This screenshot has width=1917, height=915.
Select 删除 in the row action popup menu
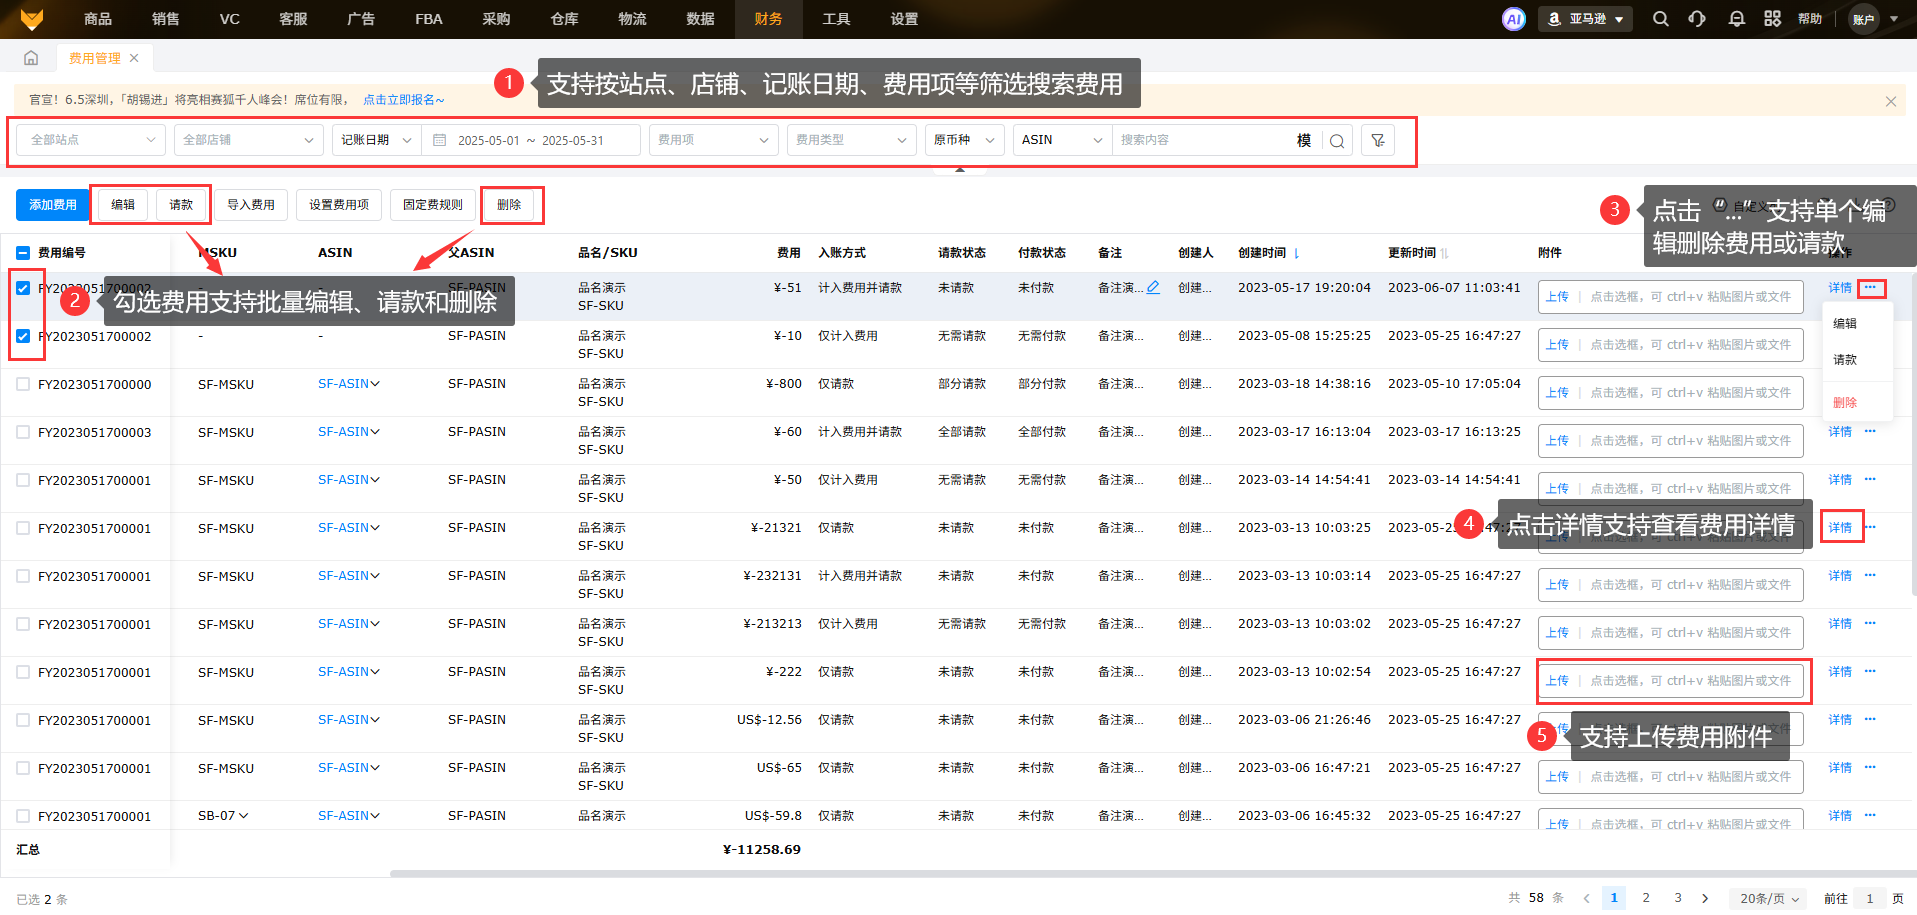(x=1845, y=403)
